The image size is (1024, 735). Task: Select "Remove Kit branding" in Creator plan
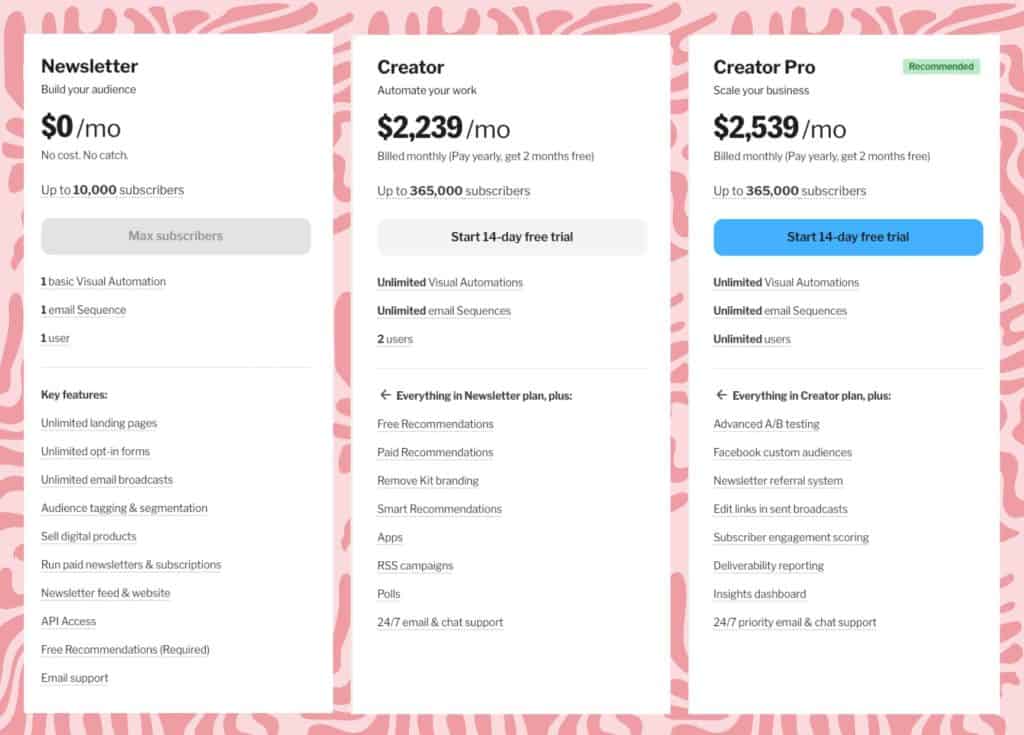click(x=428, y=480)
